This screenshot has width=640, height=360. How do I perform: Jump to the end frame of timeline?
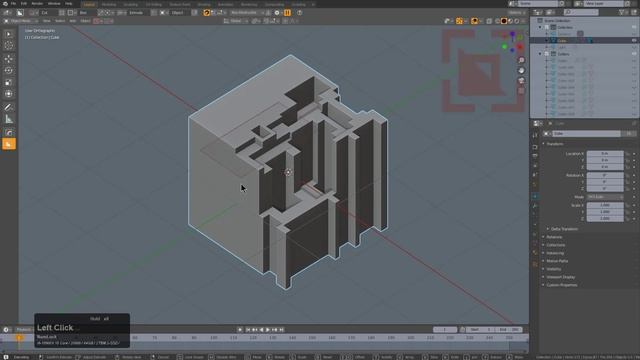point(281,329)
